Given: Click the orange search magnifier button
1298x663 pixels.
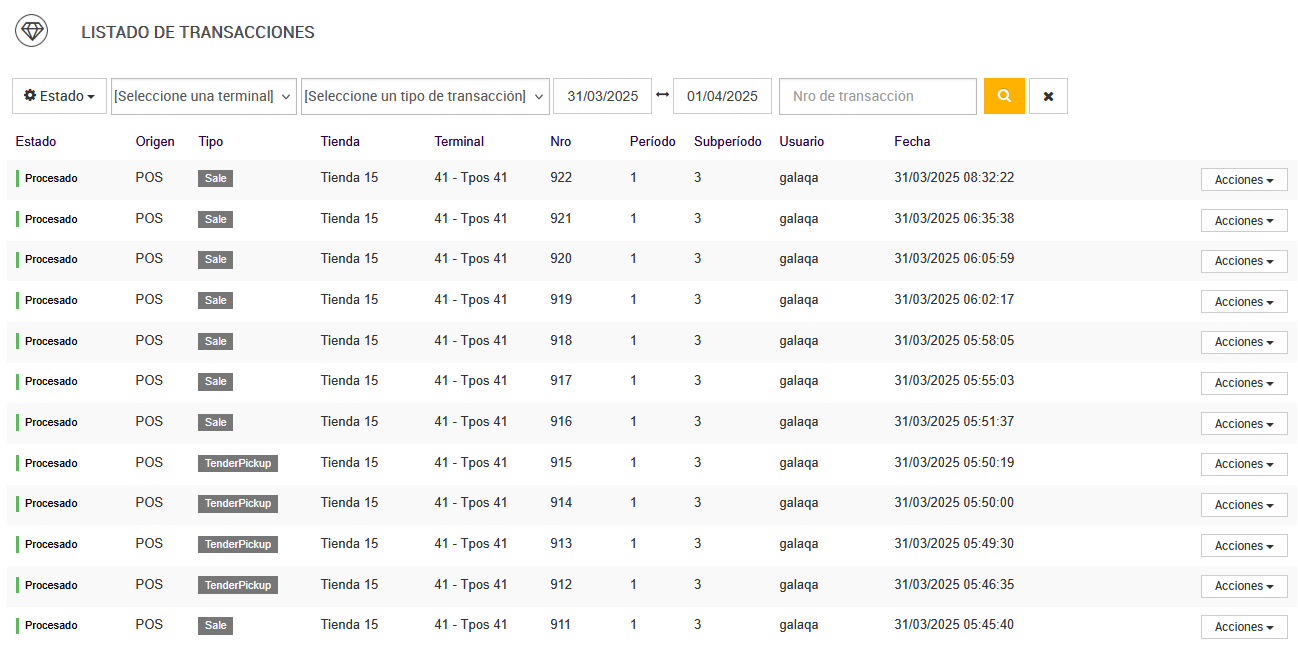Looking at the screenshot, I should tap(1004, 96).
